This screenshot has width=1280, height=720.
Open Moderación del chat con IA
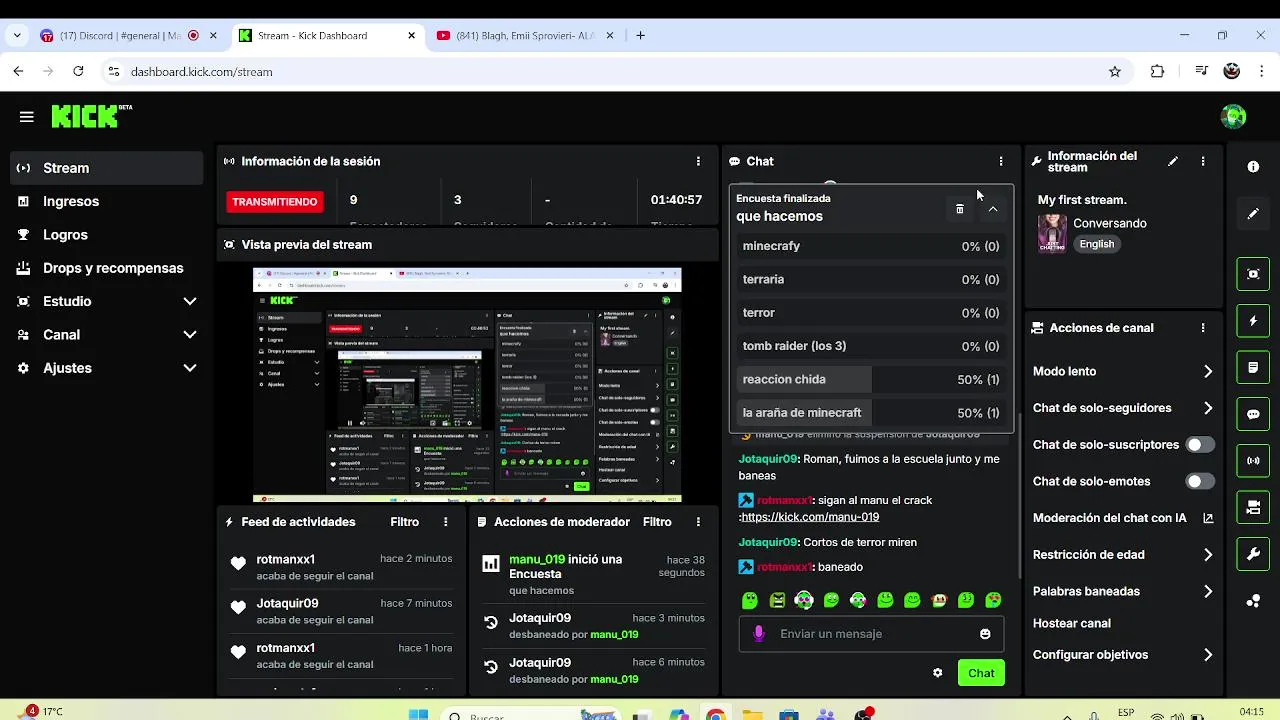tap(1123, 518)
